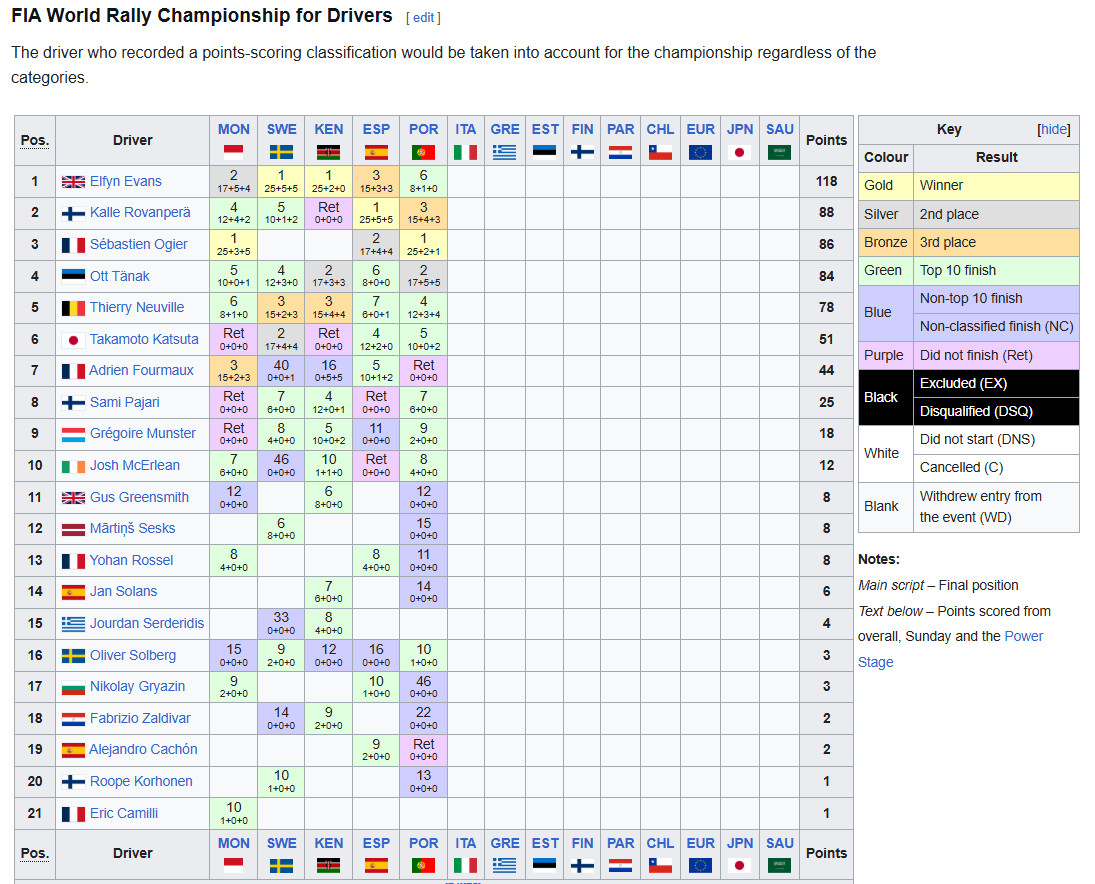Open the JPN rally link in top header
The image size is (1095, 884).
coord(740,129)
